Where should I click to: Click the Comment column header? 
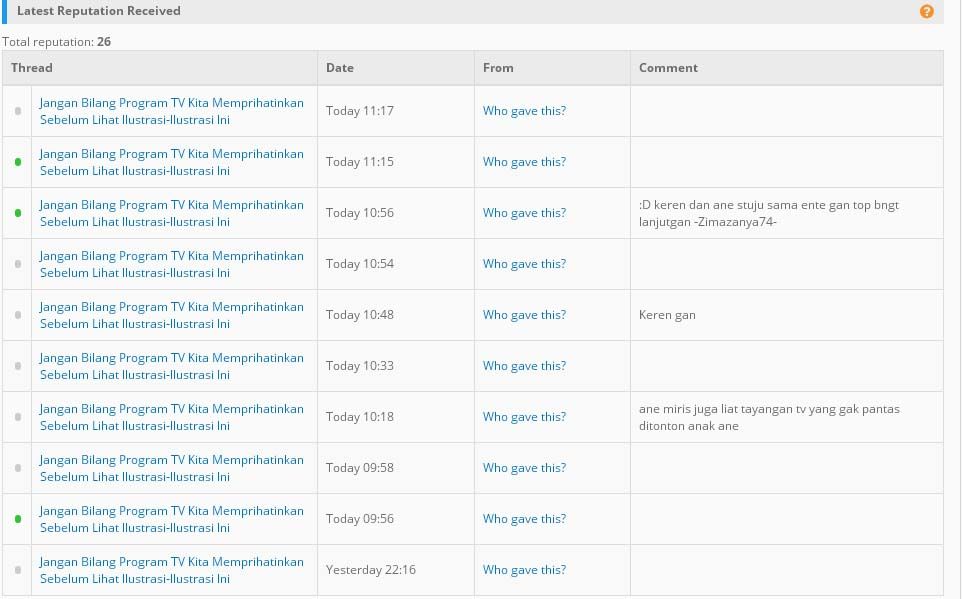pos(668,68)
